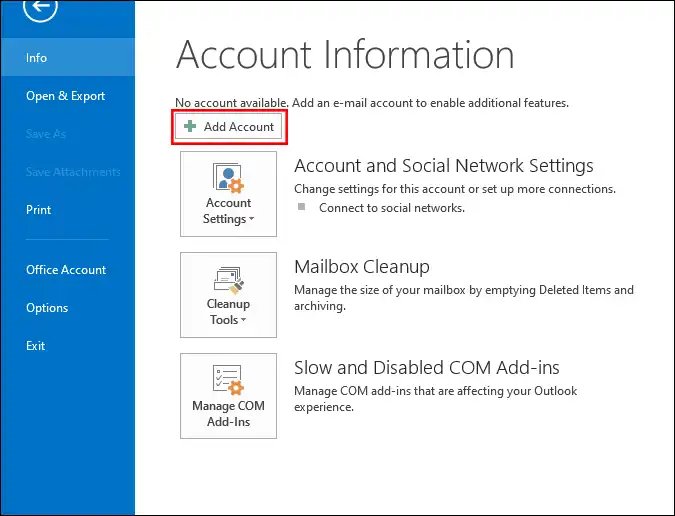
Task: Open the Open & Export menu item
Action: point(65,96)
